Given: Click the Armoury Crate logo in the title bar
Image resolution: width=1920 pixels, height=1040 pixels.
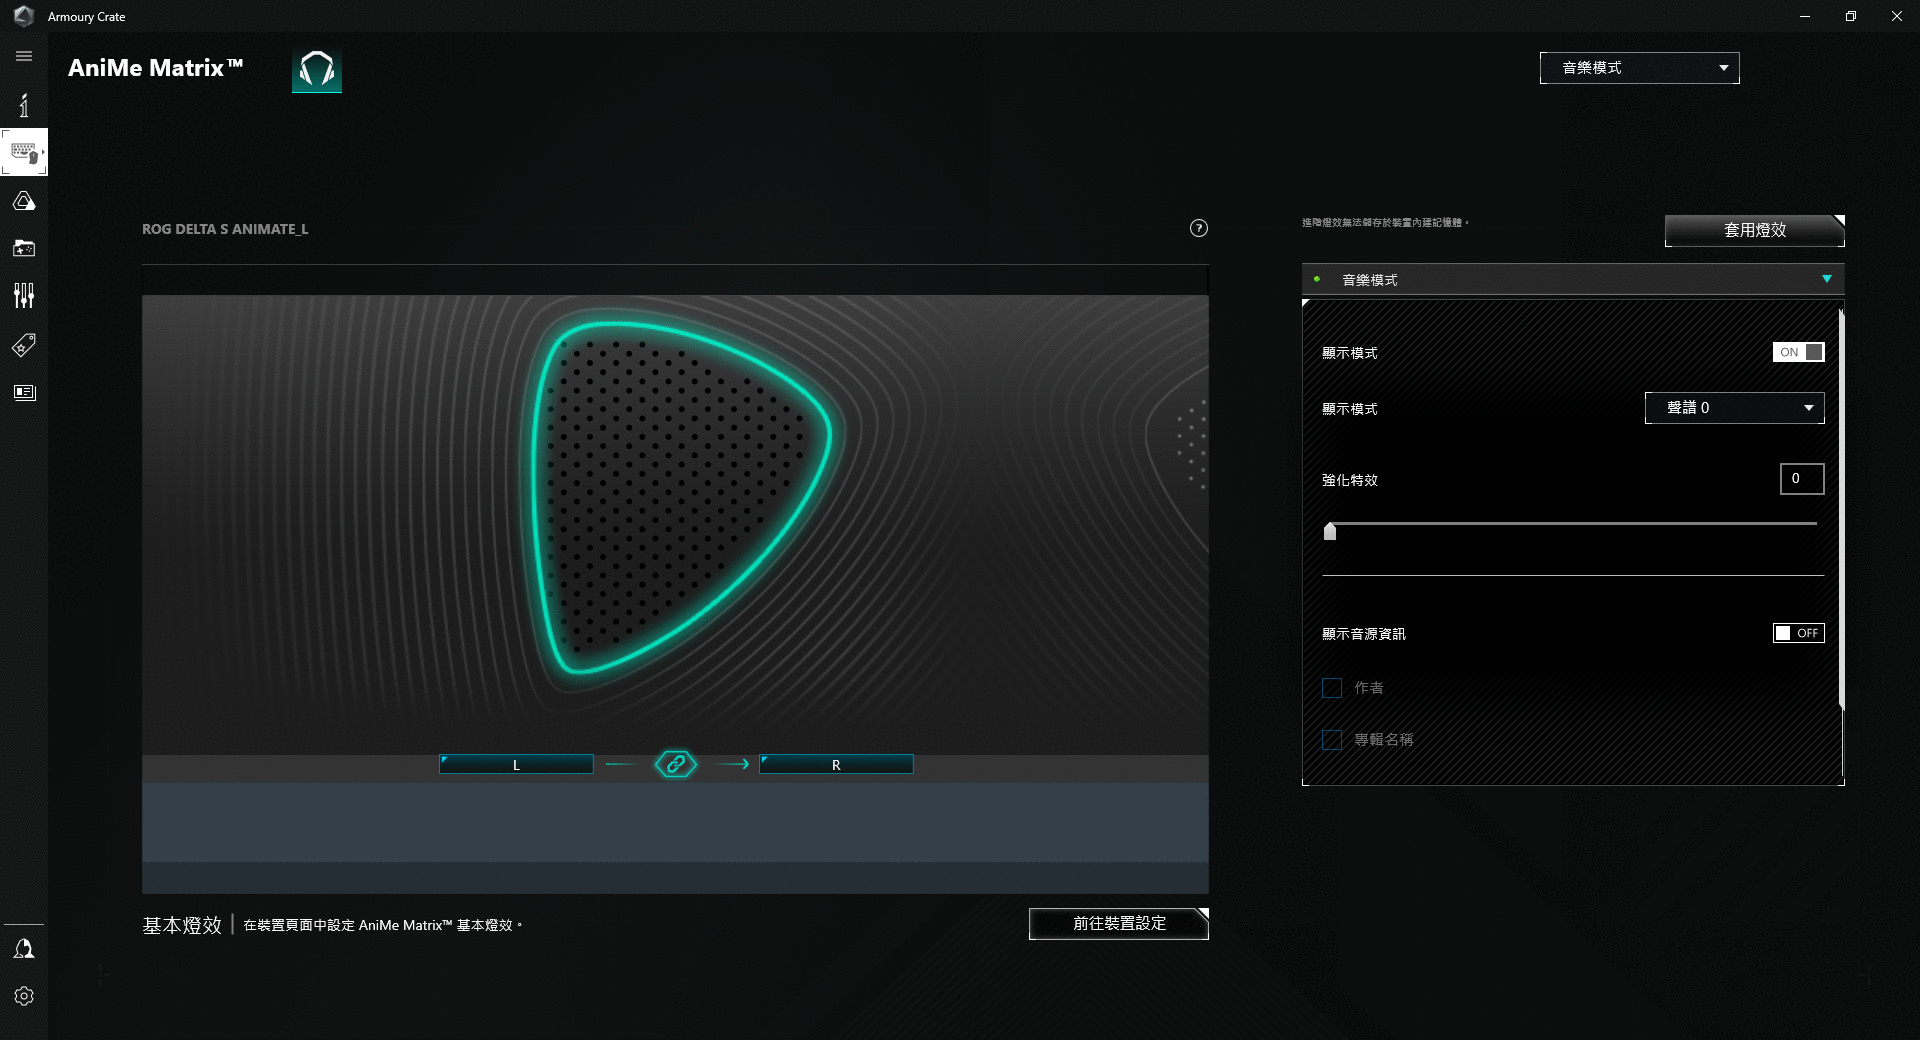Looking at the screenshot, I should point(24,16).
